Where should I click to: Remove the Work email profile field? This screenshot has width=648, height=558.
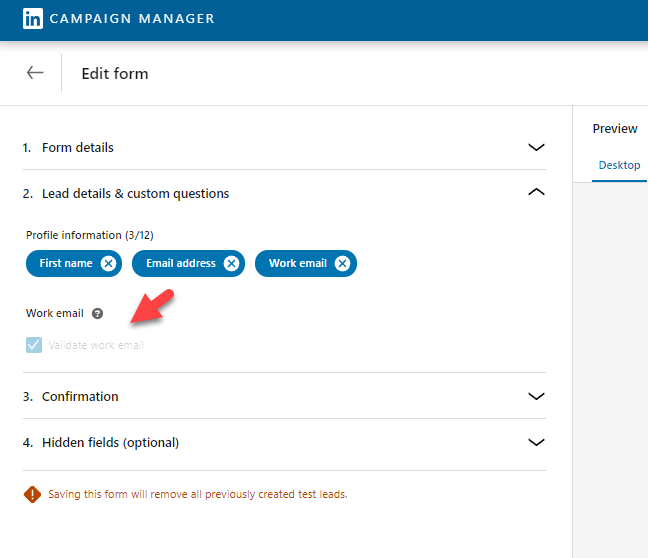point(342,264)
